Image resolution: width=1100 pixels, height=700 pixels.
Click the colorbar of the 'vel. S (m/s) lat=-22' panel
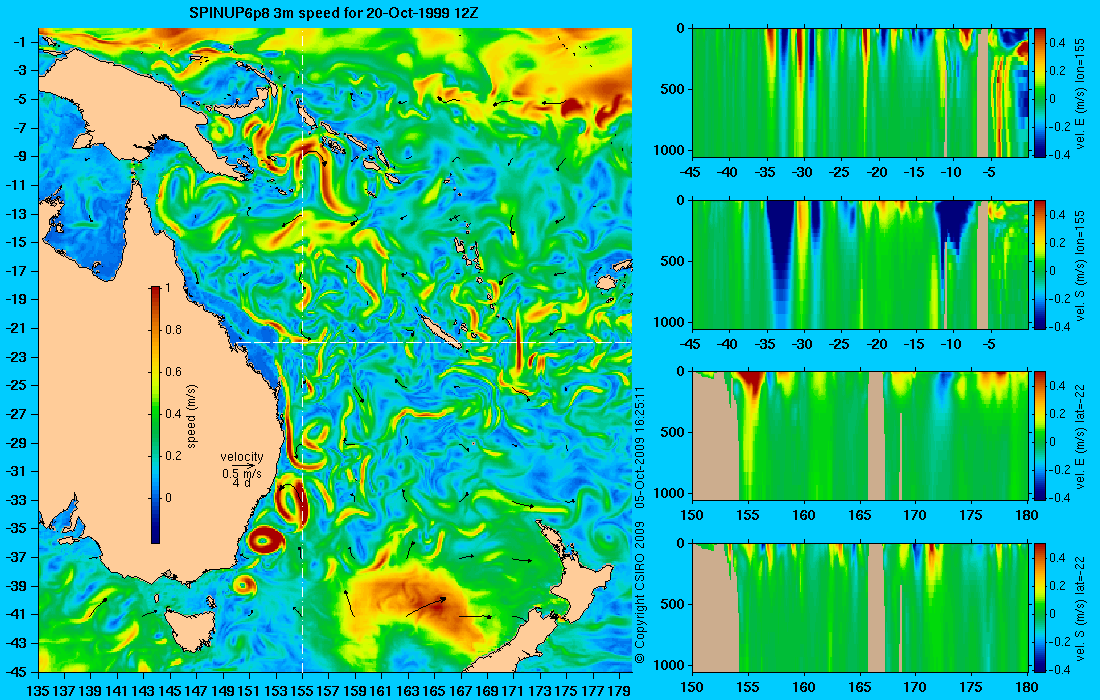point(1040,607)
